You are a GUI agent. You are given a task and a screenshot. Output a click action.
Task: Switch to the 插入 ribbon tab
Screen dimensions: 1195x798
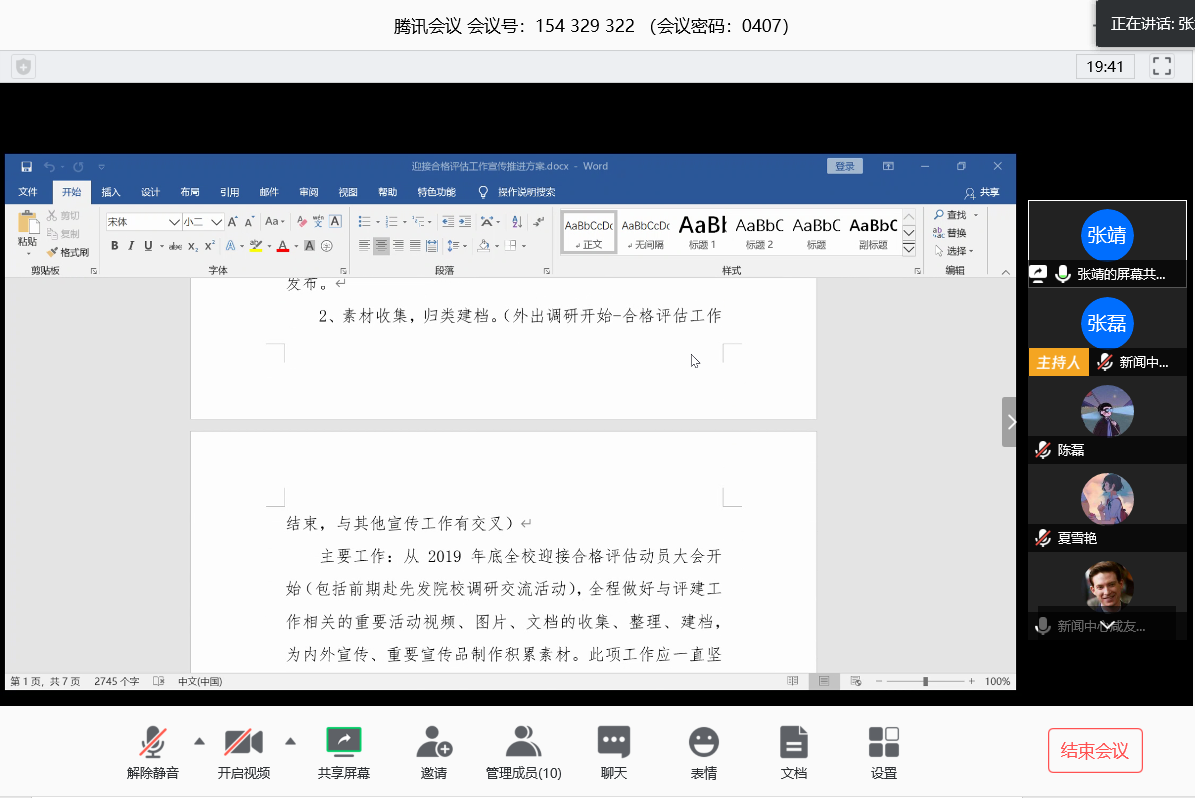[x=110, y=191]
